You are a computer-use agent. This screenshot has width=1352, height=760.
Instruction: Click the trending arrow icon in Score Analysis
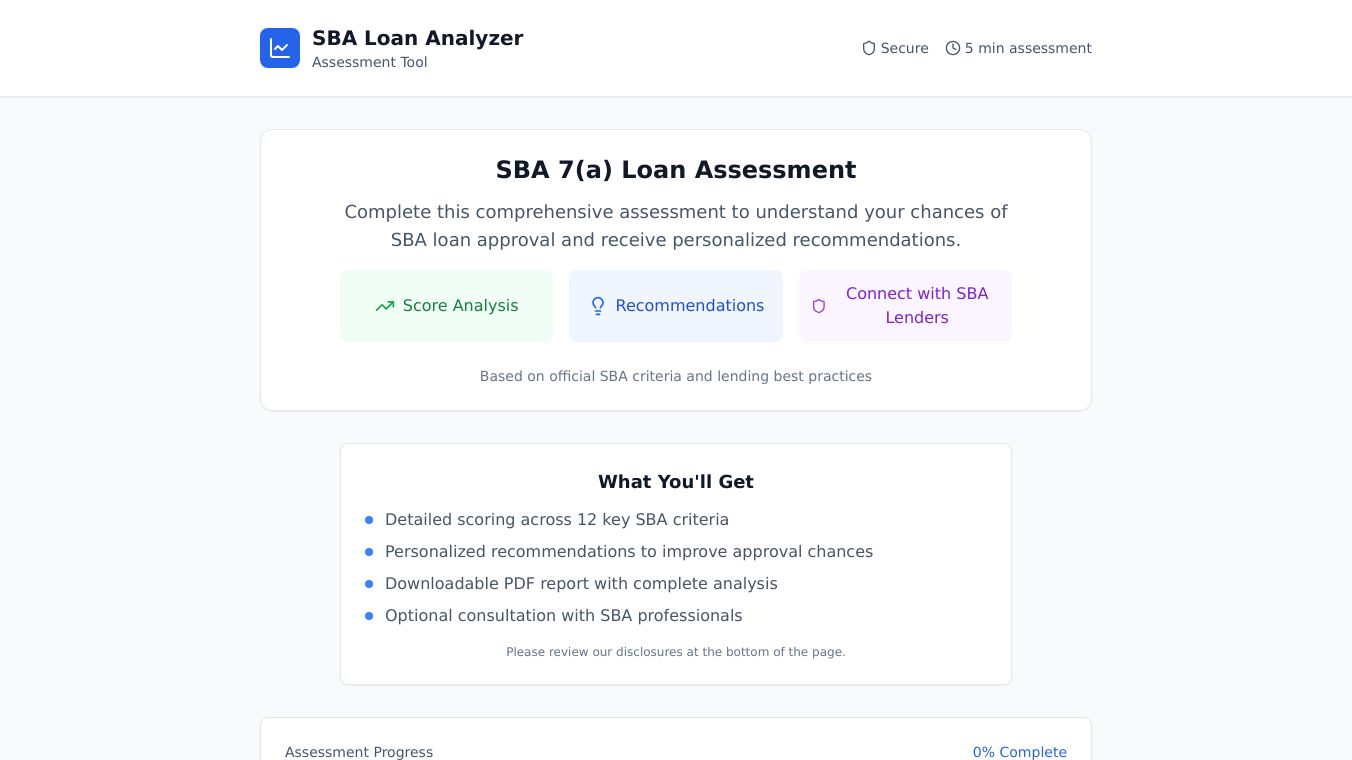385,306
